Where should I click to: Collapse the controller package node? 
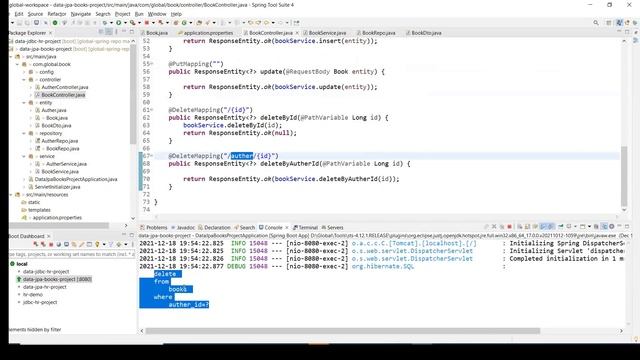pyautogui.click(x=24, y=80)
